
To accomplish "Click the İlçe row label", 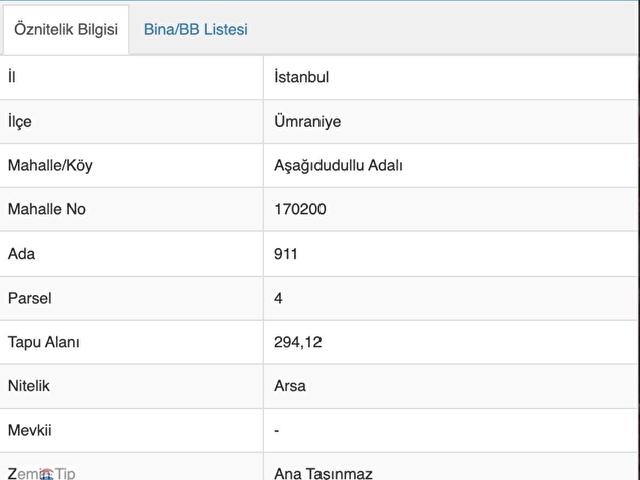I will click(20, 122).
